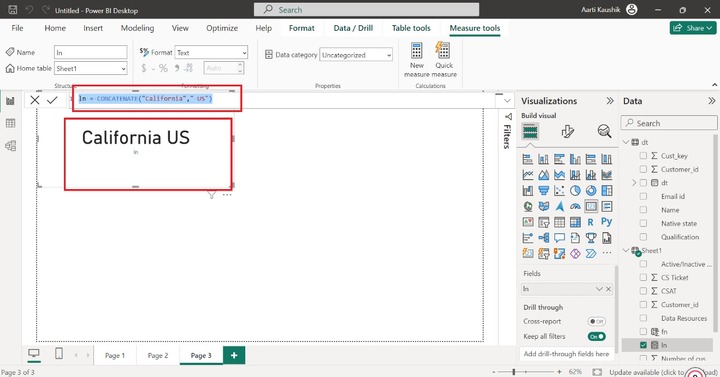This screenshot has height=377, width=720.
Task: Open Format visual pane icon
Action: point(568,132)
